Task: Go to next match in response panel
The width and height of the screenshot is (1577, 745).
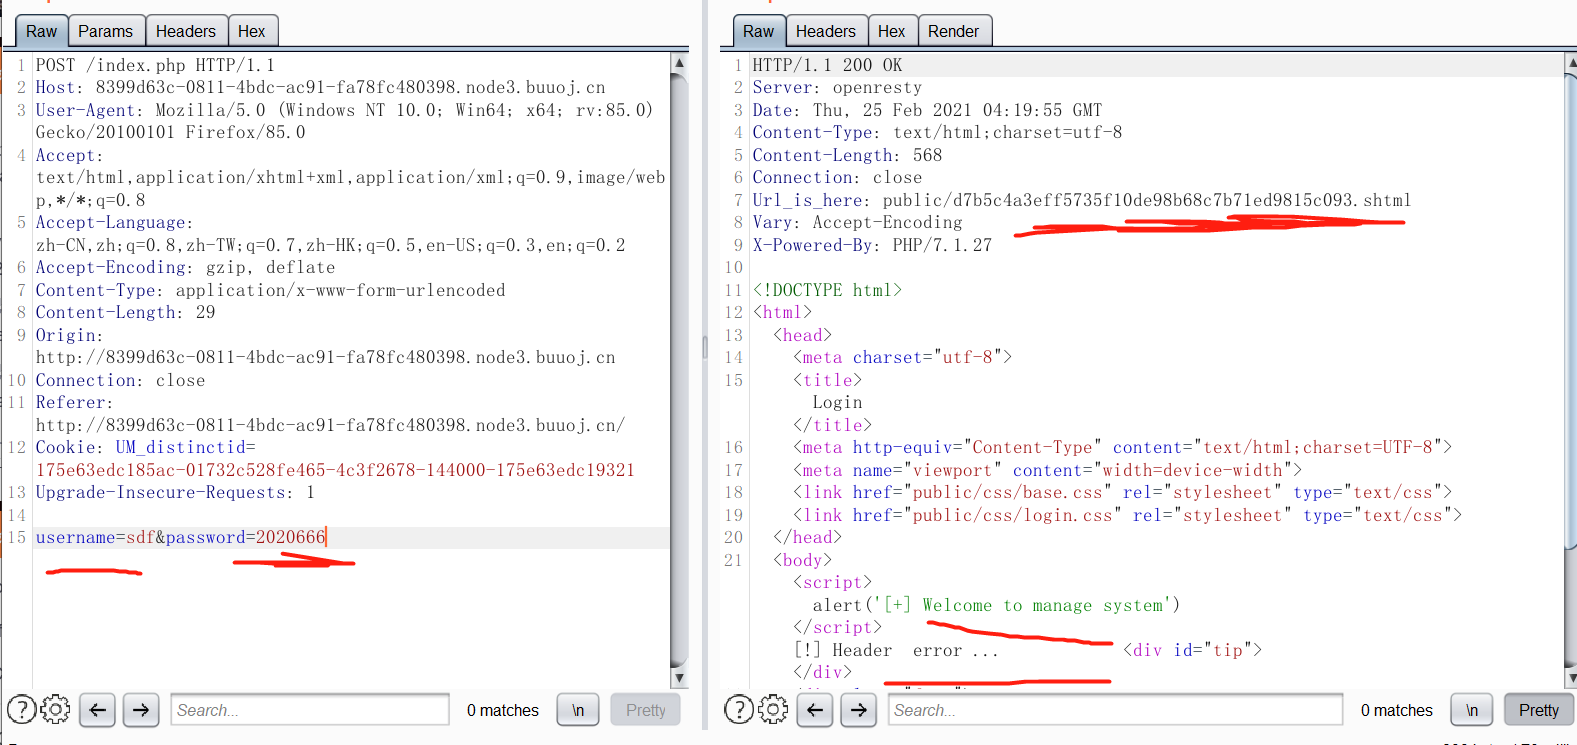Action: coord(859,710)
